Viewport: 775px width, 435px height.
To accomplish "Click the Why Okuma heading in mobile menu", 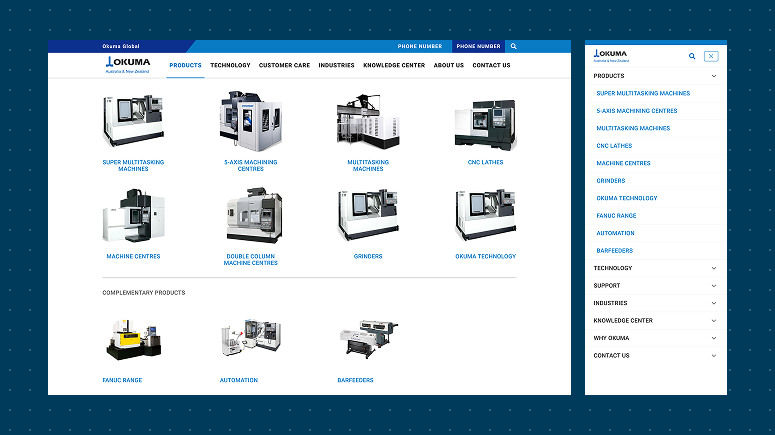I will pos(611,338).
